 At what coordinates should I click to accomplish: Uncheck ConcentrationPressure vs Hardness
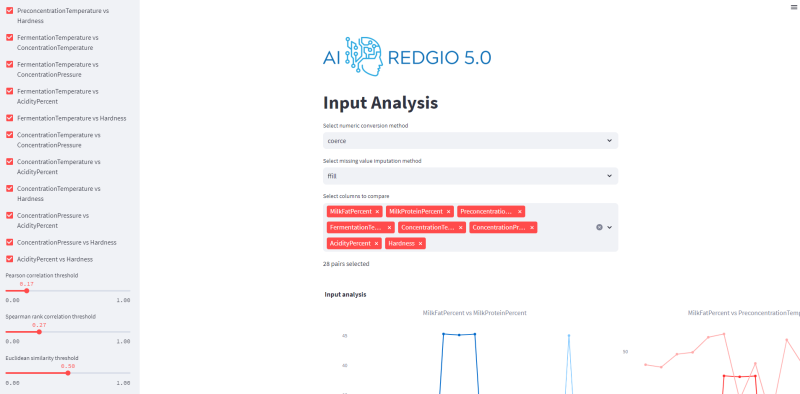(9, 242)
